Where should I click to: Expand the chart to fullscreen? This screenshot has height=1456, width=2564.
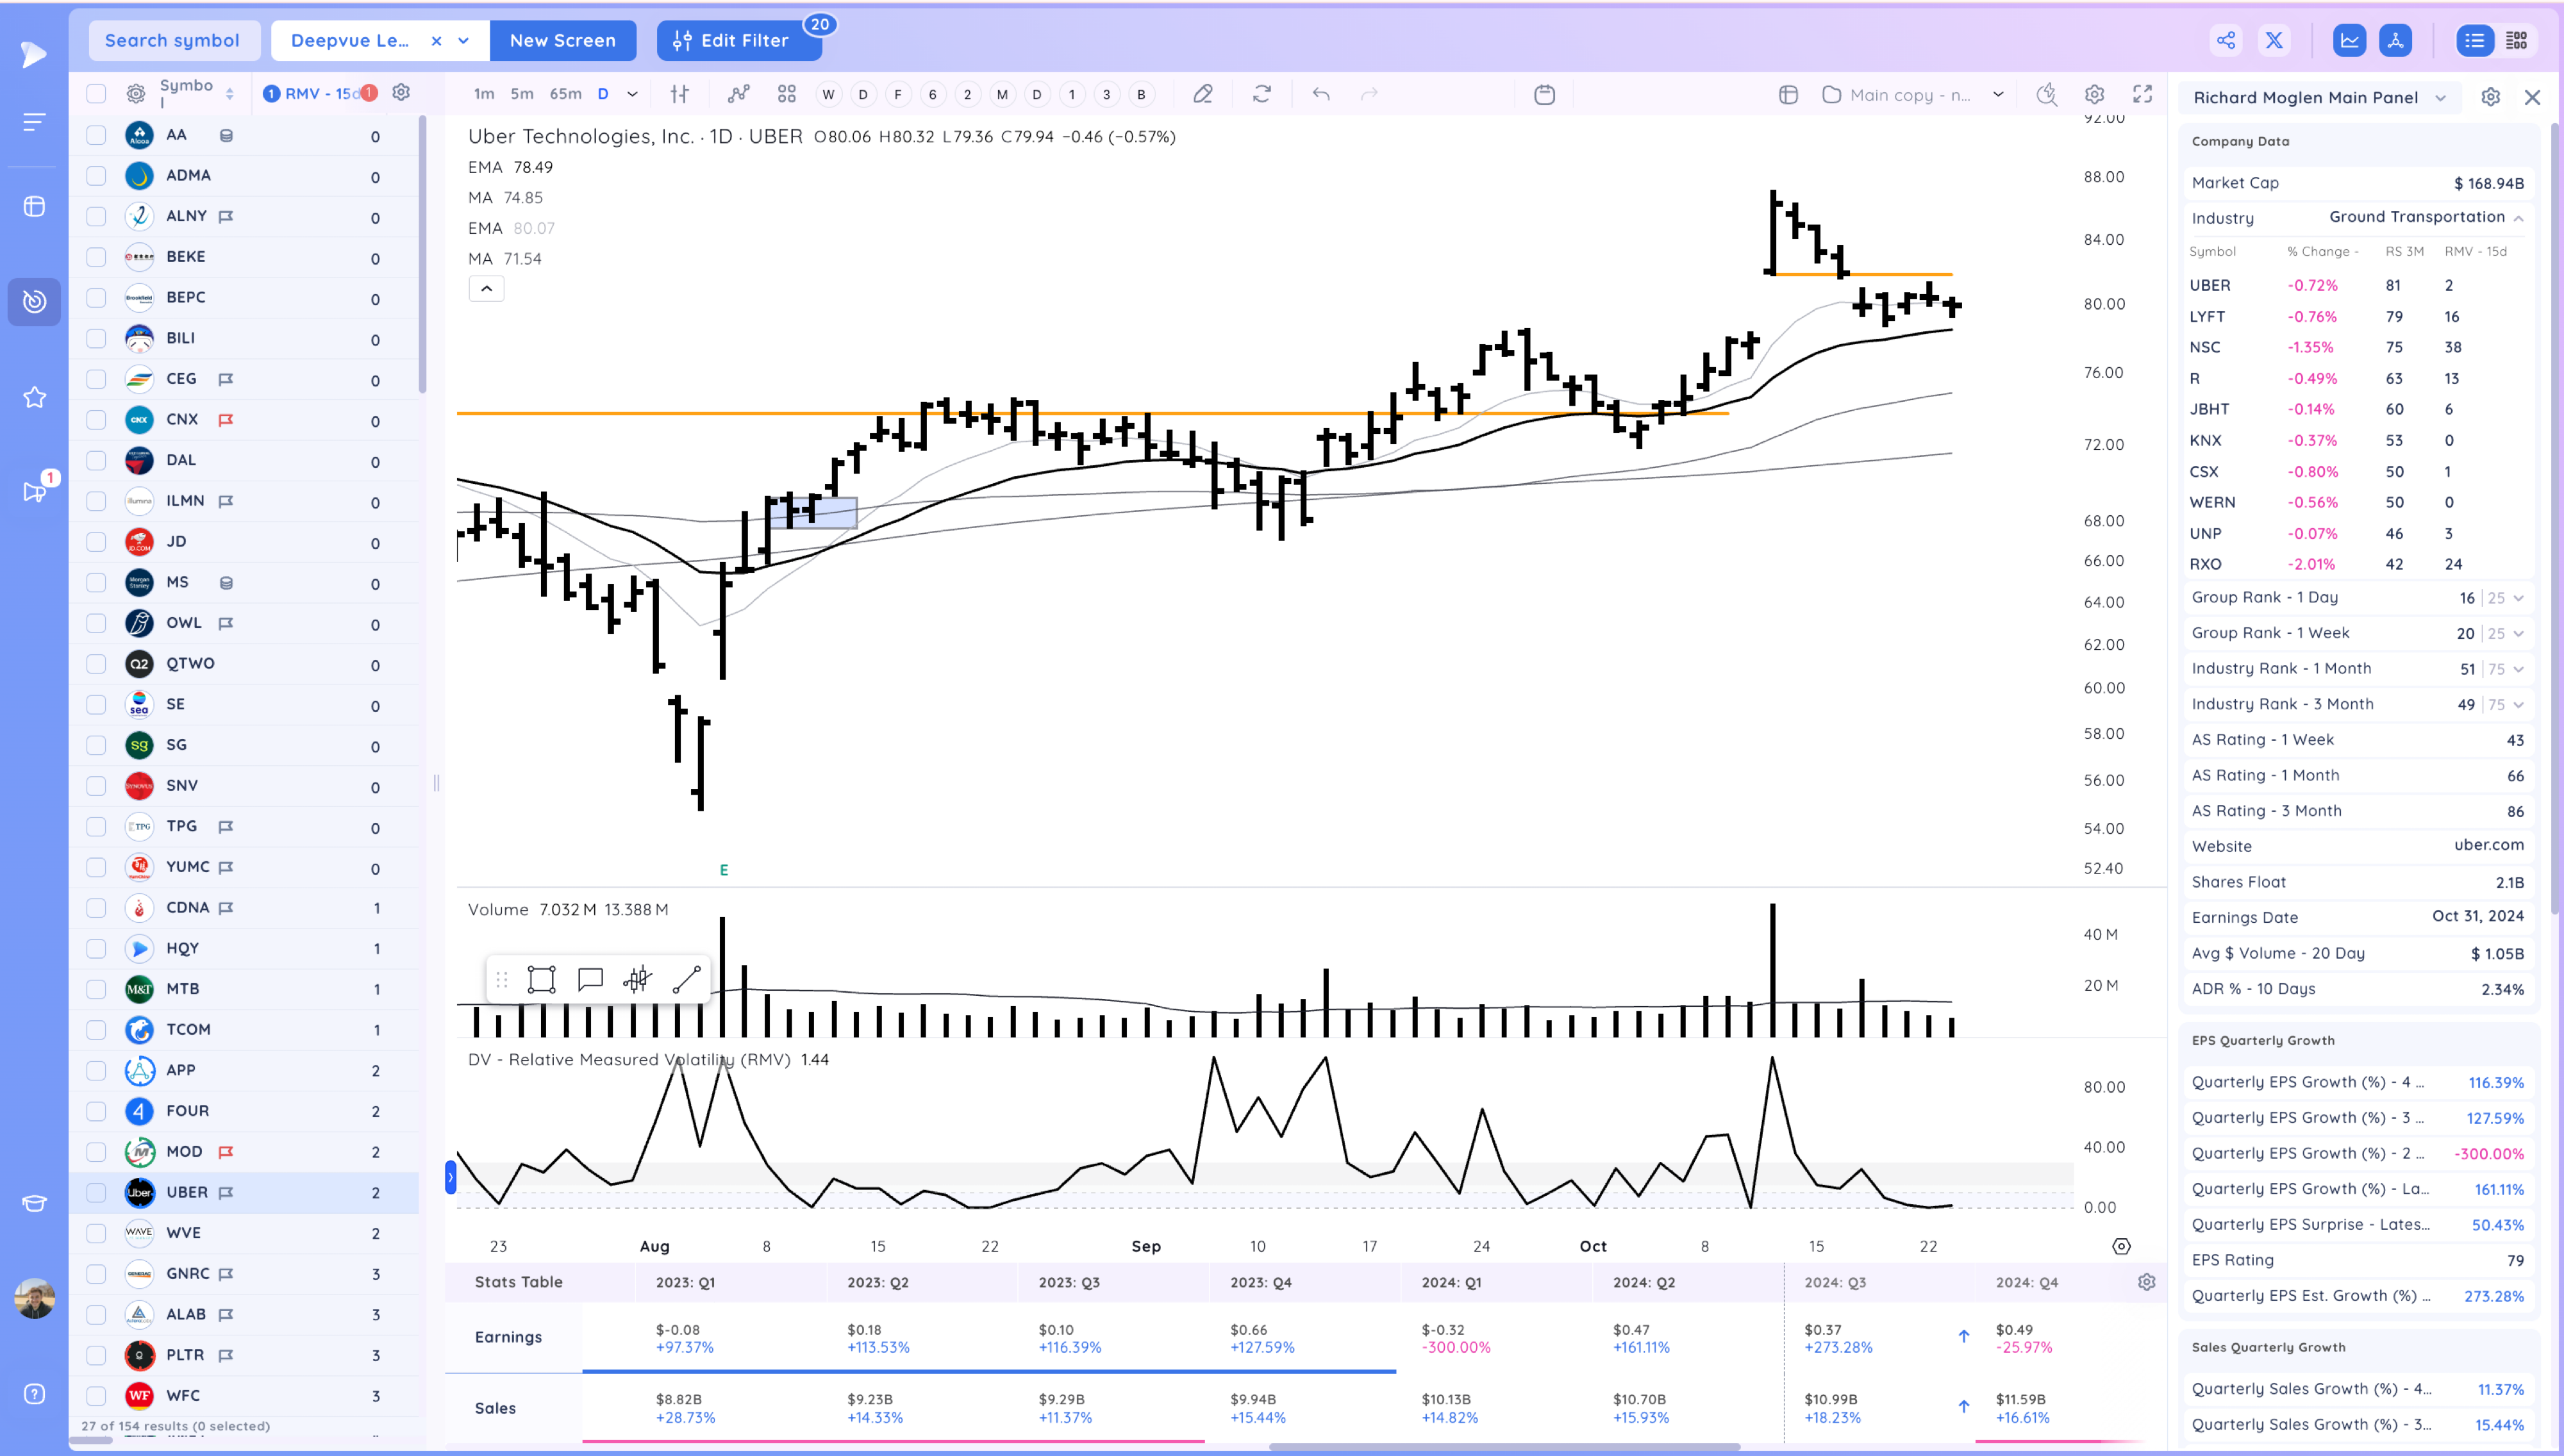click(x=2143, y=93)
